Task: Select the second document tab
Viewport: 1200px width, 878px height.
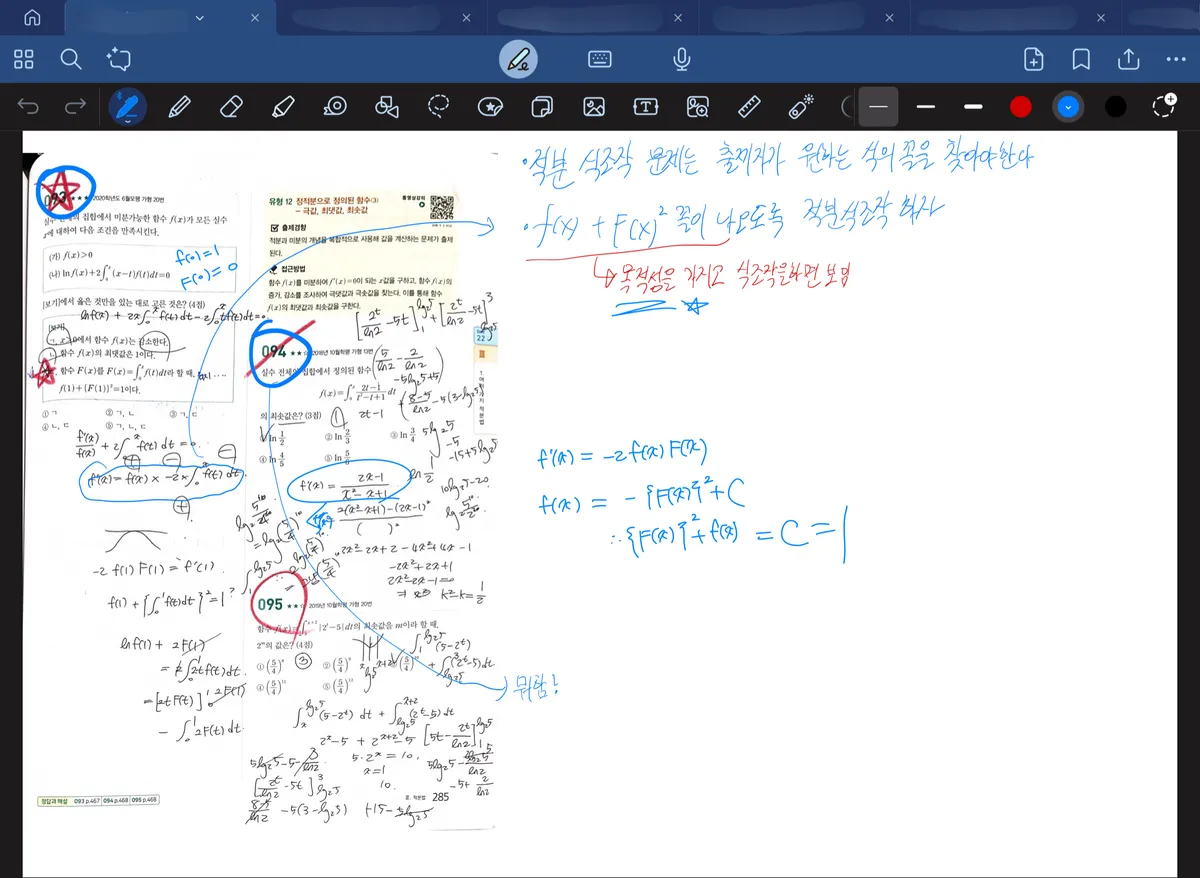Action: 382,18
